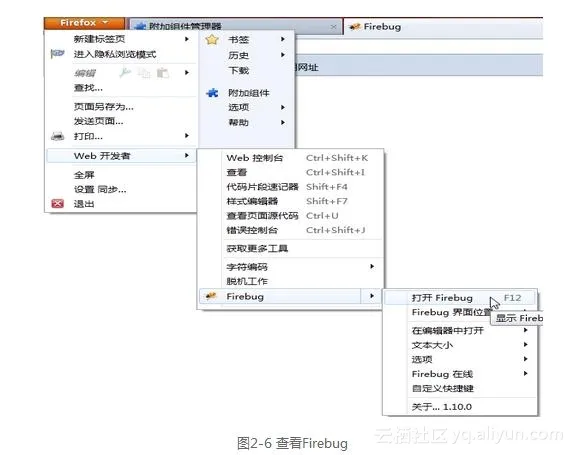Image resolution: width=574 pixels, height=455 pixels.
Task: Select 代码片段速记器
Action: point(291,187)
